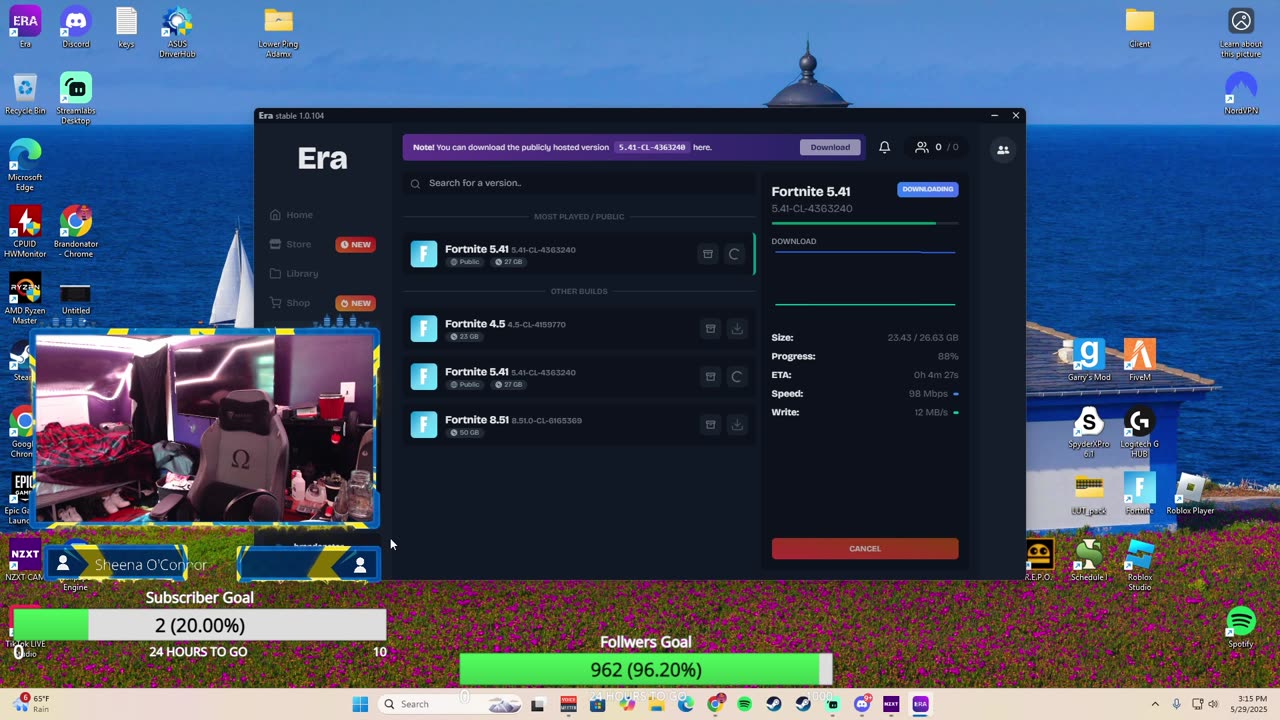The image size is (1280, 720).
Task: Click the taskbar Search box
Action: click(450, 704)
